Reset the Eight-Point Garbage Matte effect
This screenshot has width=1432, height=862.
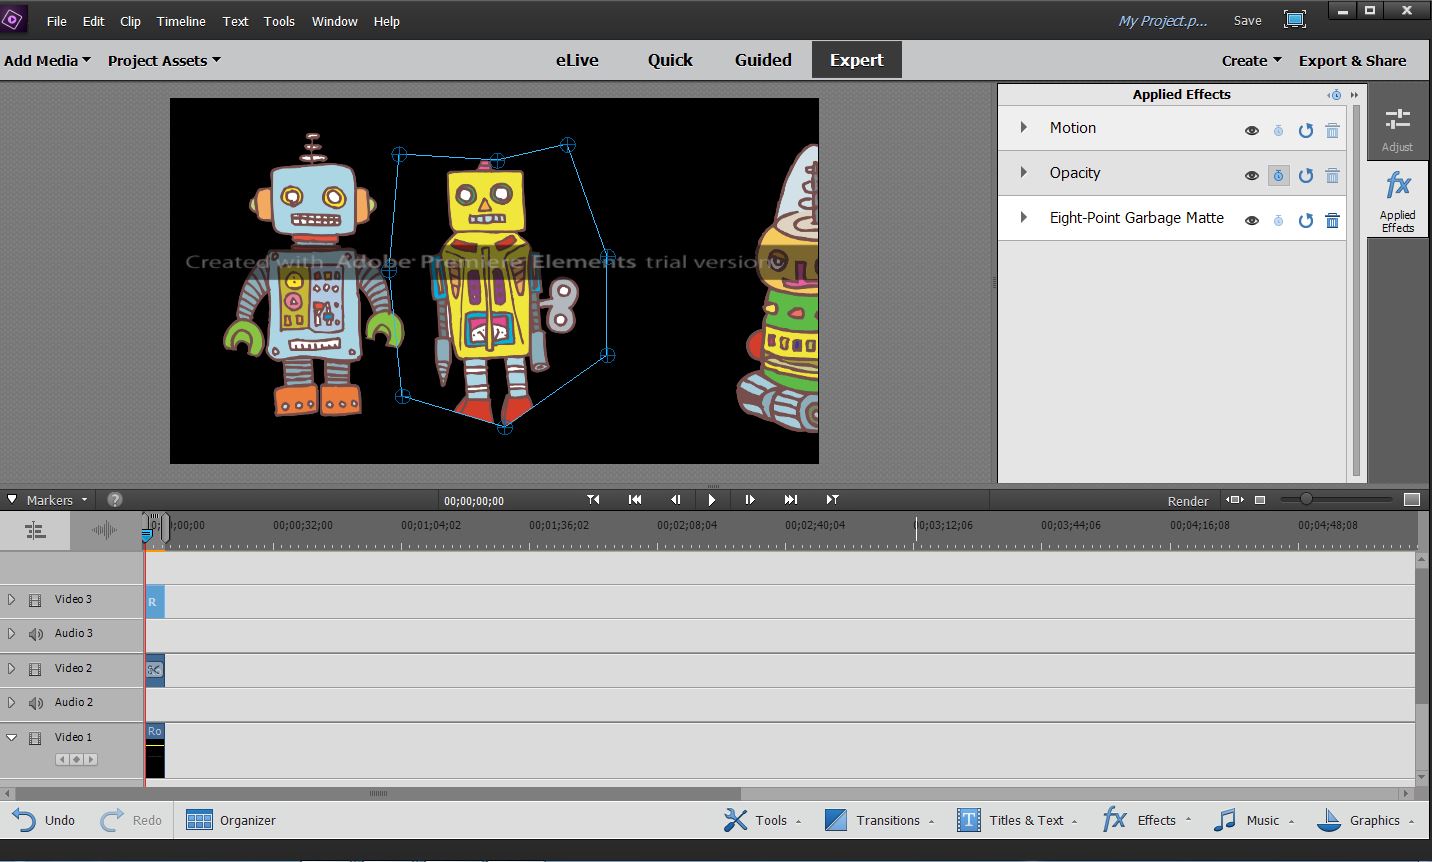click(1305, 221)
